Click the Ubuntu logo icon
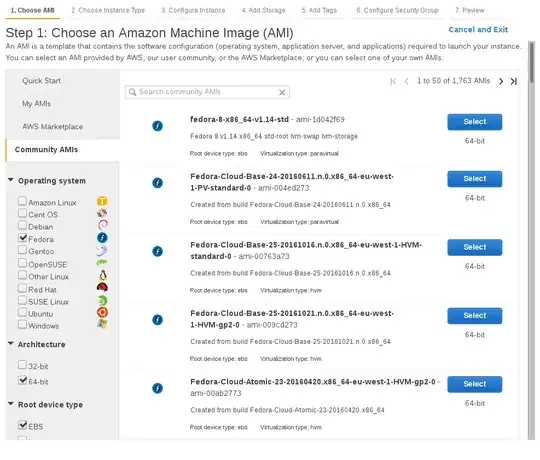This screenshot has height=460, width=540. [x=102, y=313]
